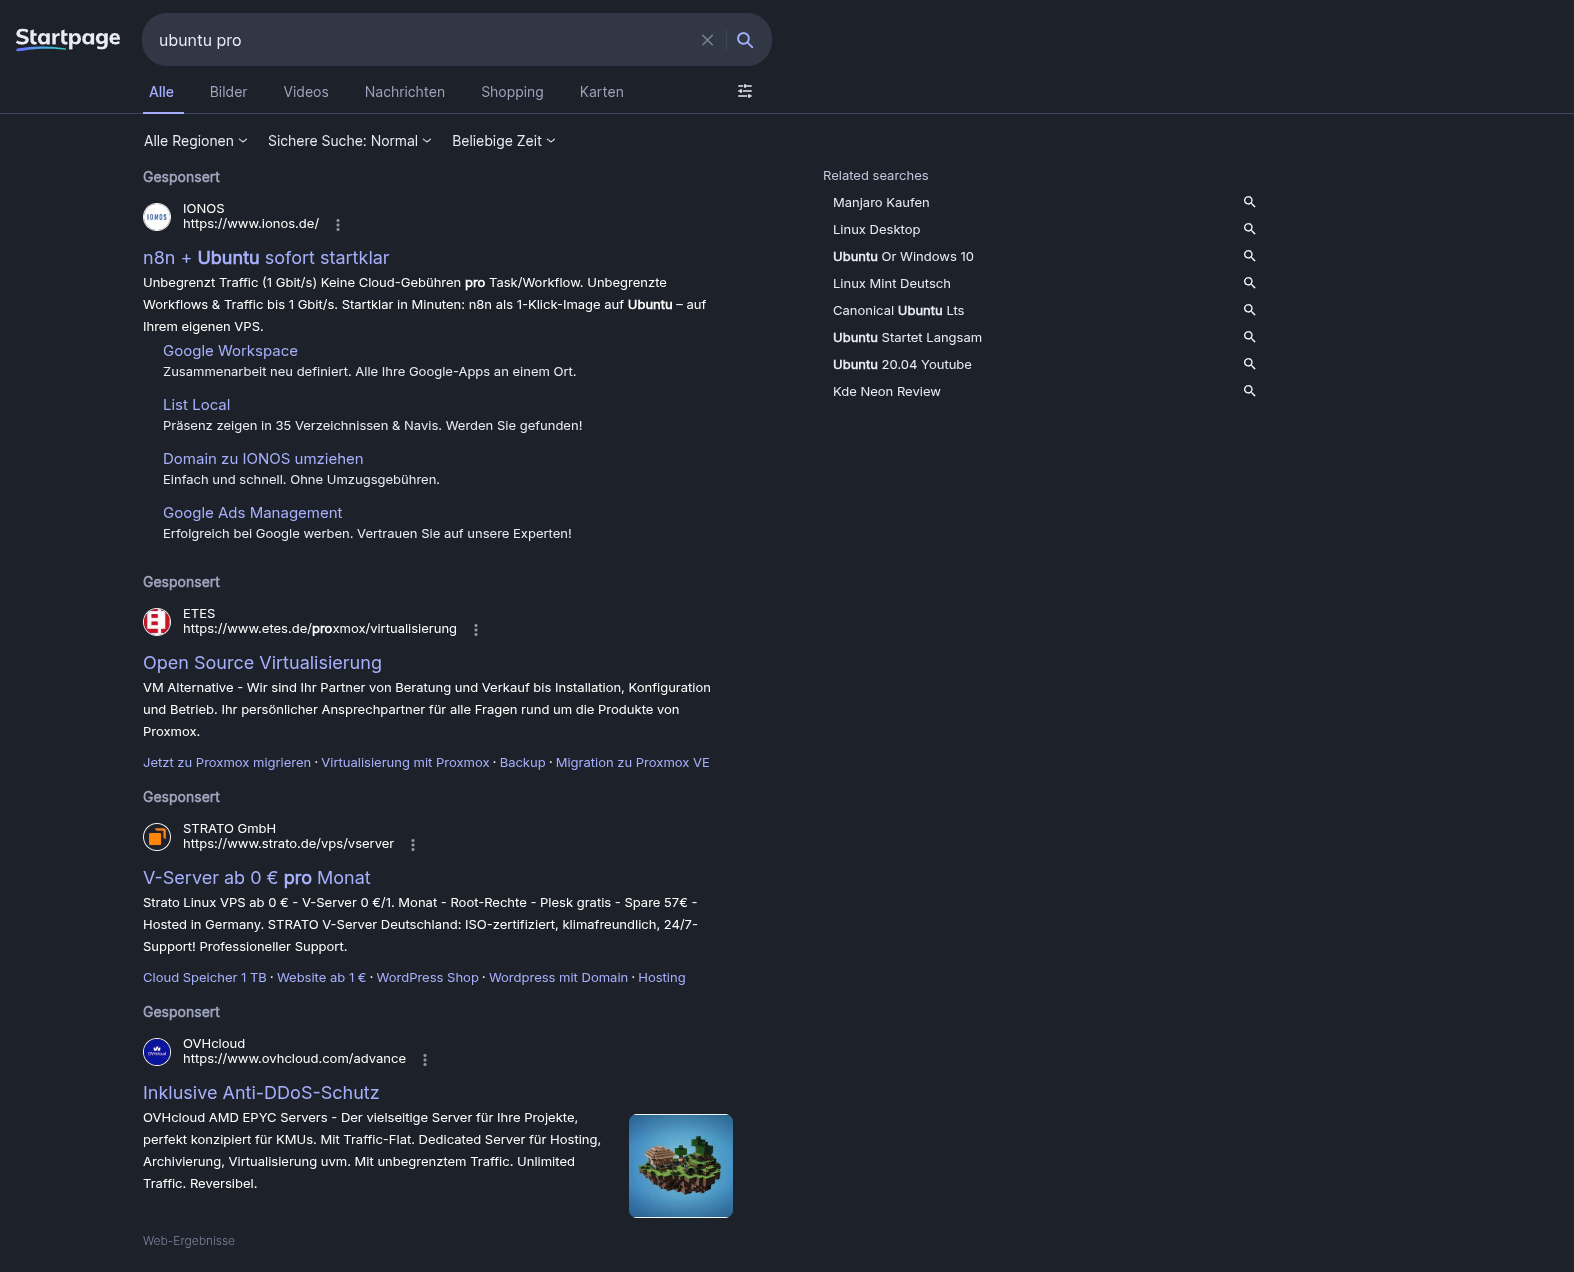Screen dimensions: 1574x1272
Task: Expand the Beliebige Zeit dropdown
Action: click(x=503, y=141)
